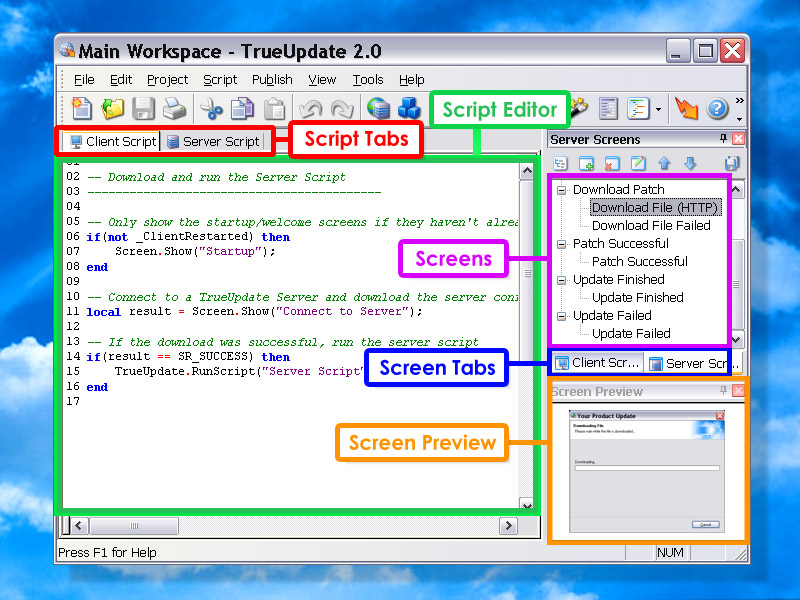Open the Help menu
Image resolution: width=800 pixels, height=600 pixels.
(411, 80)
